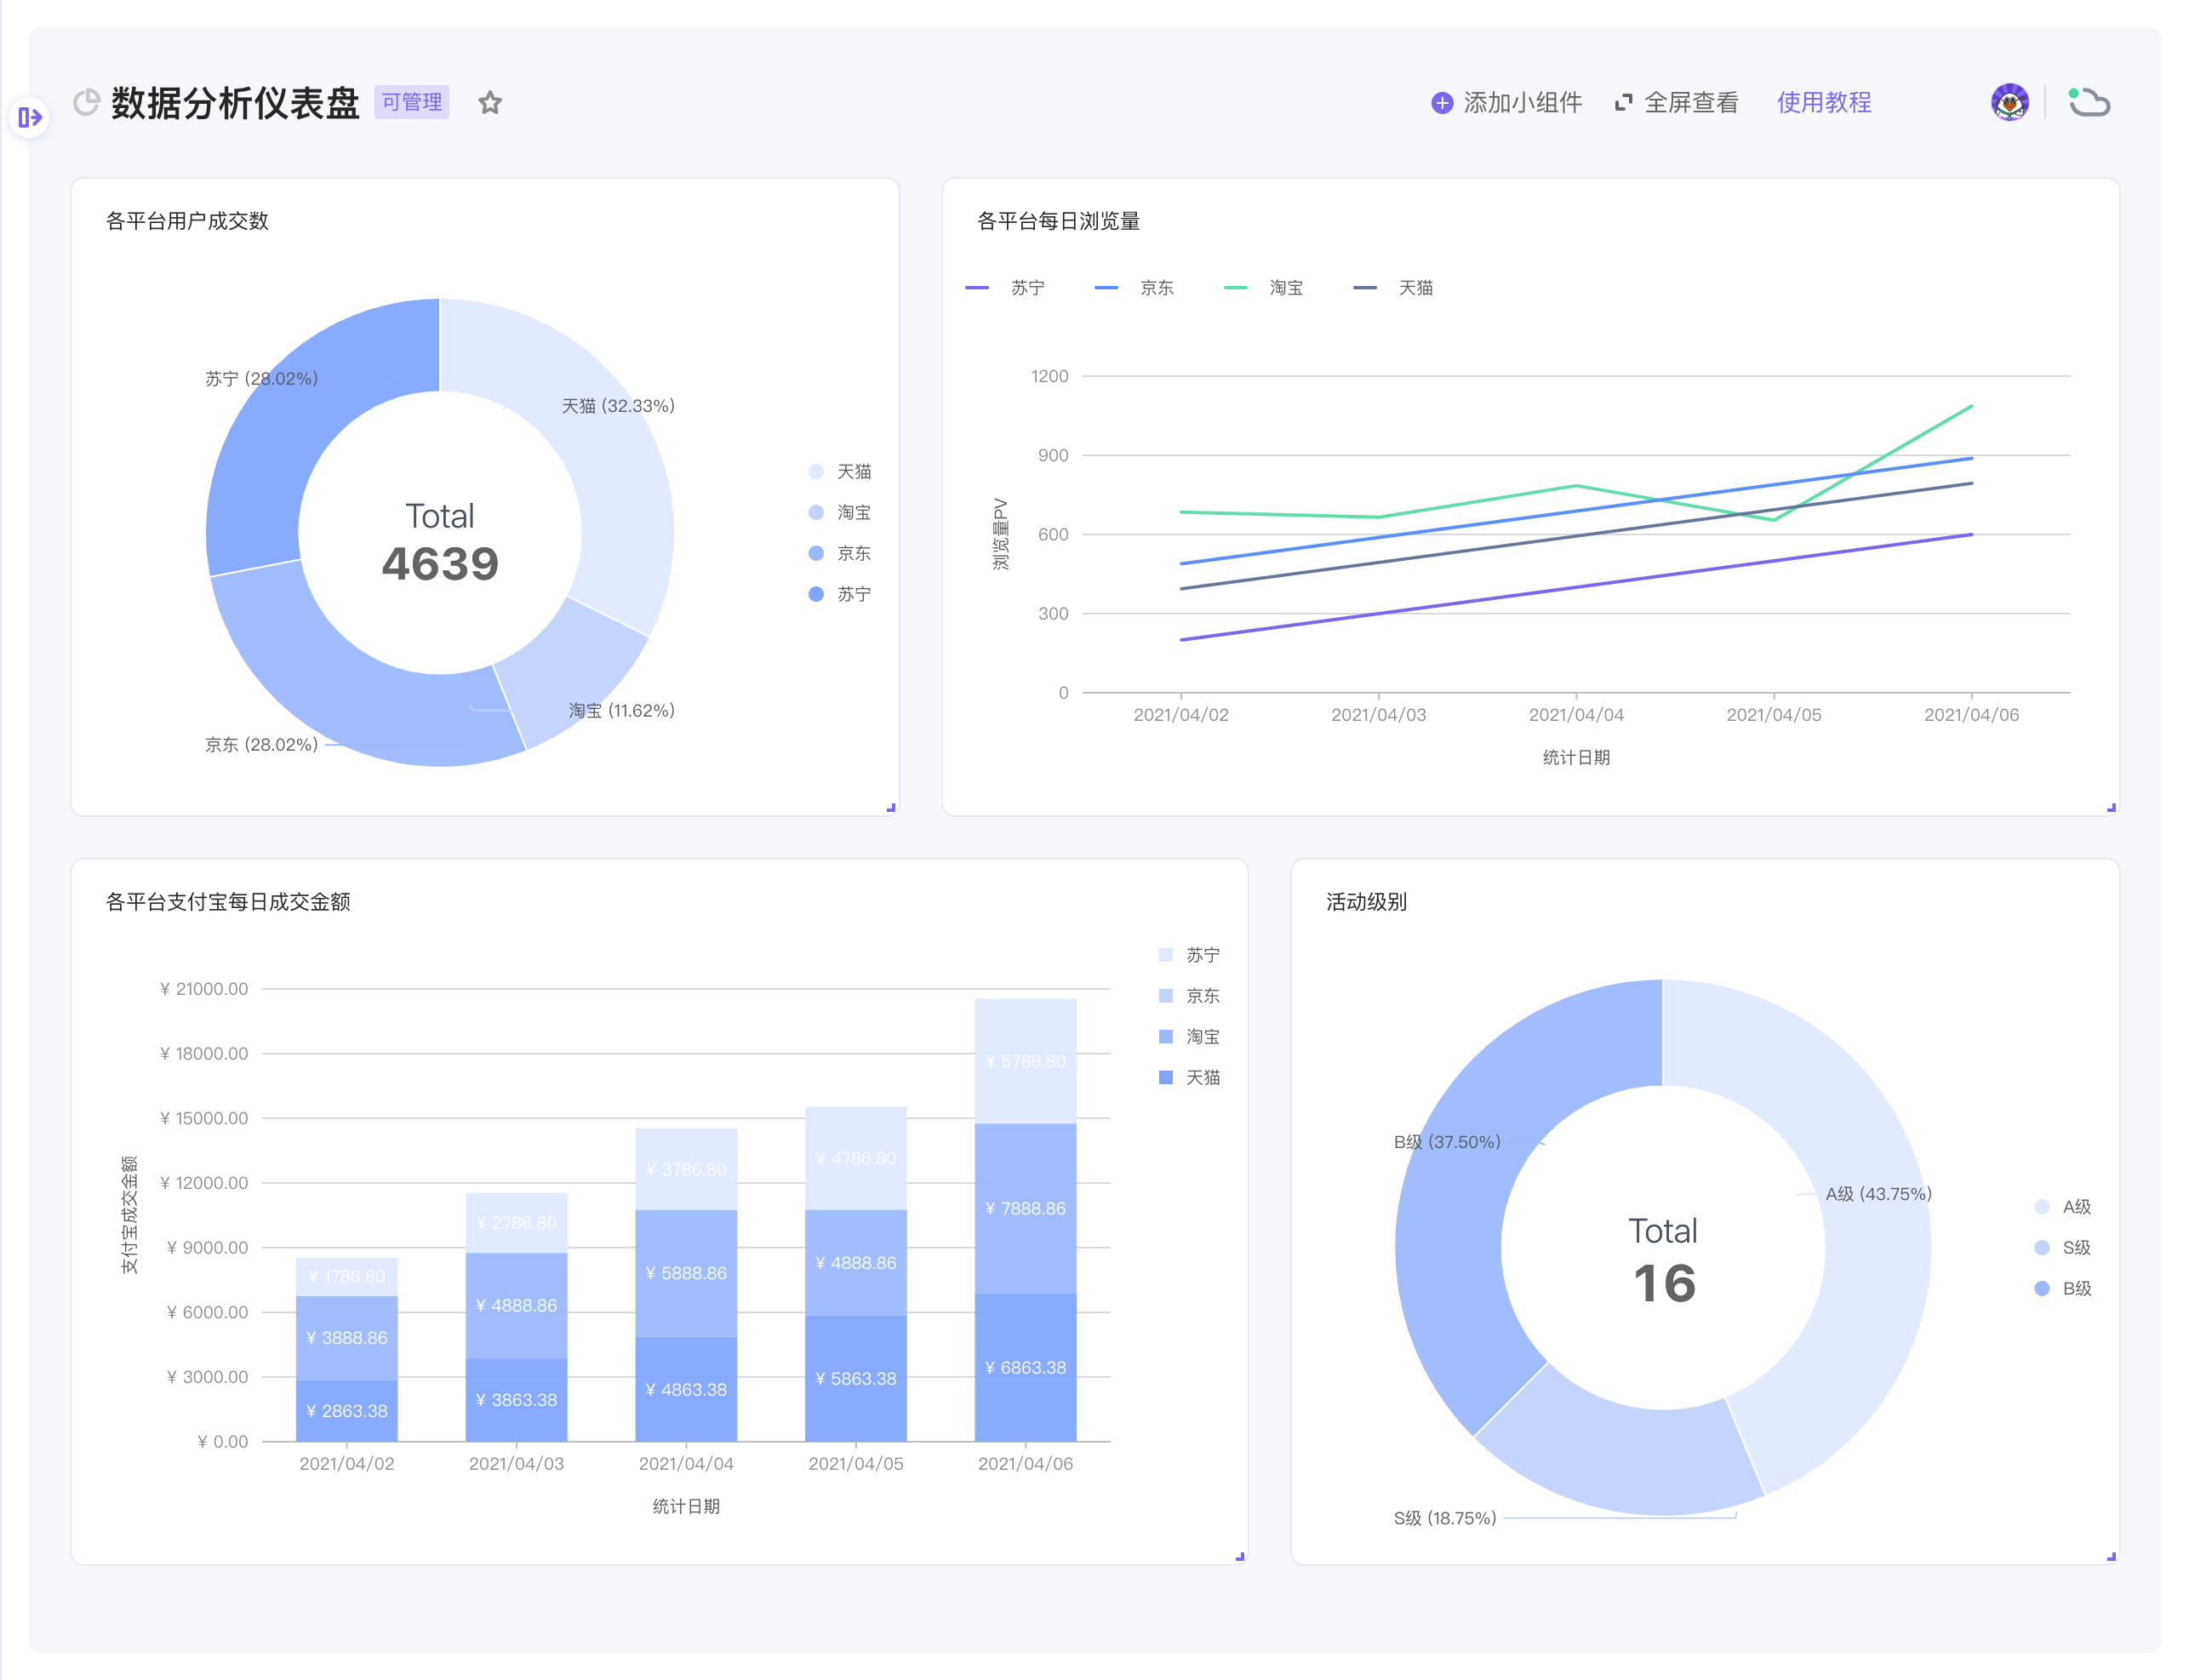Toggle S级 legend in 活动级别 chart
Image resolution: width=2189 pixels, height=1680 pixels.
(x=2075, y=1248)
